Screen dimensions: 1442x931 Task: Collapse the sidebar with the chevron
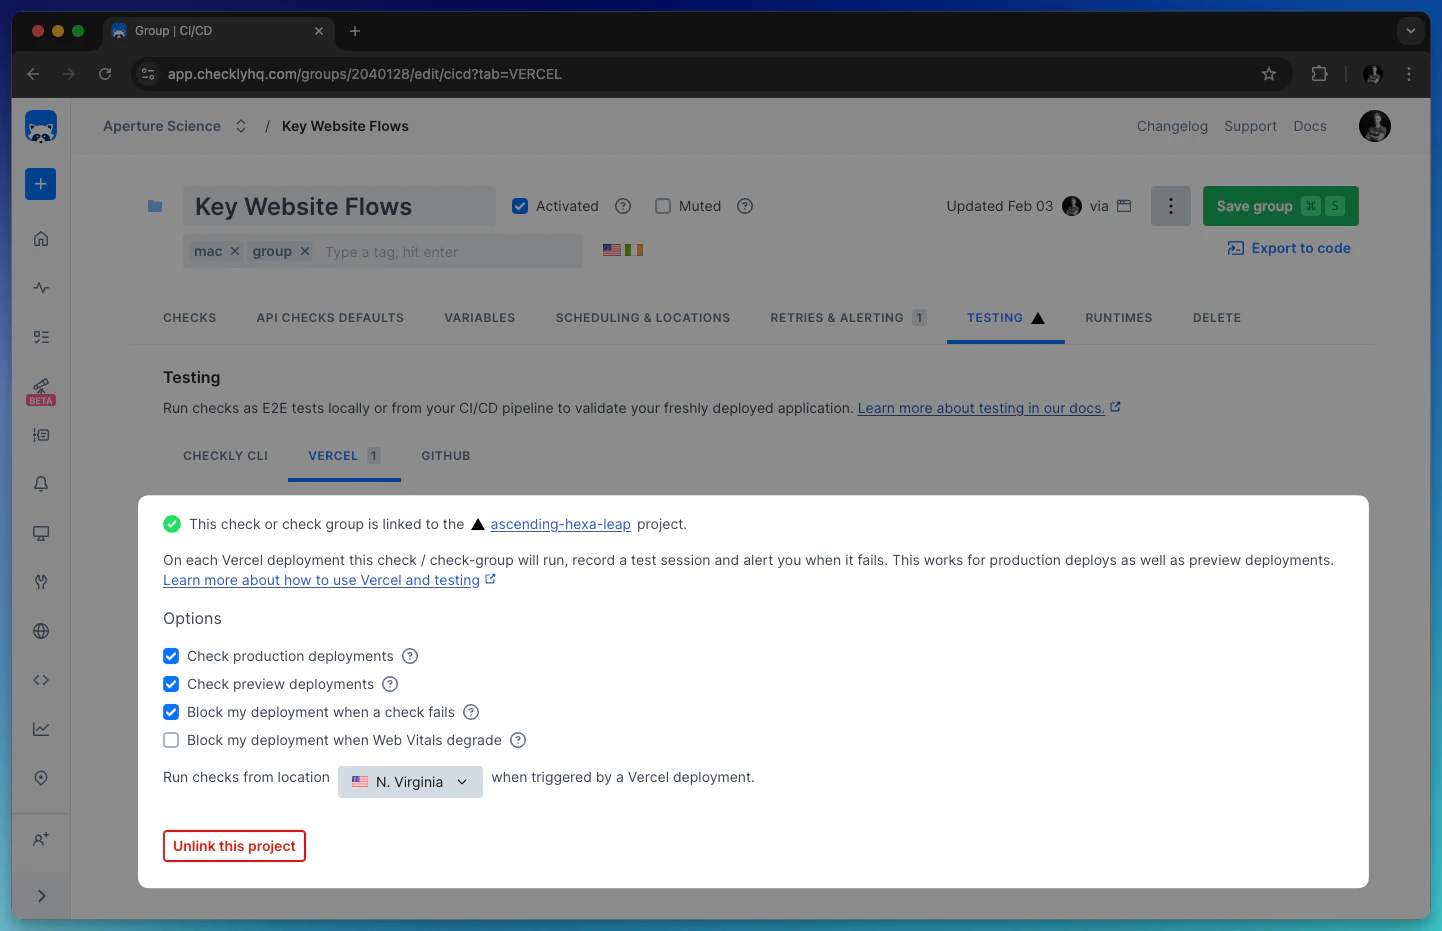(x=40, y=896)
